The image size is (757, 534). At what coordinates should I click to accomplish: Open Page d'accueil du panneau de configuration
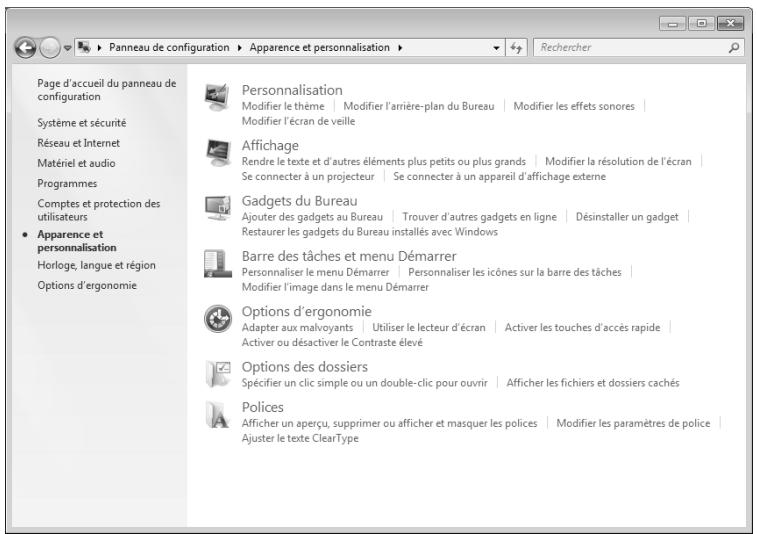tap(107, 90)
